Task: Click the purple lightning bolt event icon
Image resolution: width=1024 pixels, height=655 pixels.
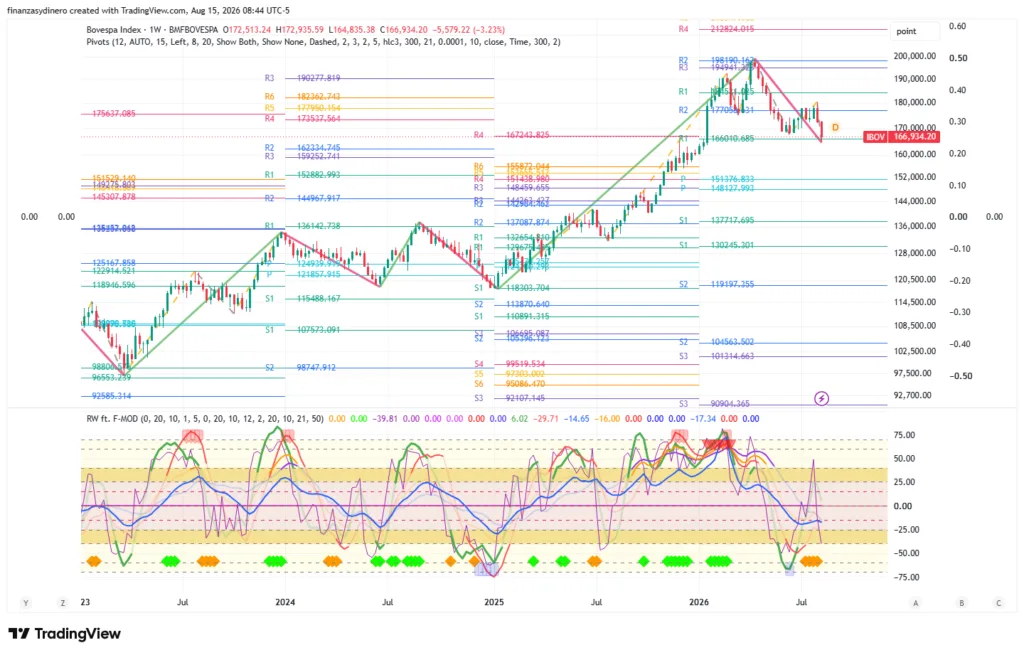Action: pyautogui.click(x=822, y=398)
